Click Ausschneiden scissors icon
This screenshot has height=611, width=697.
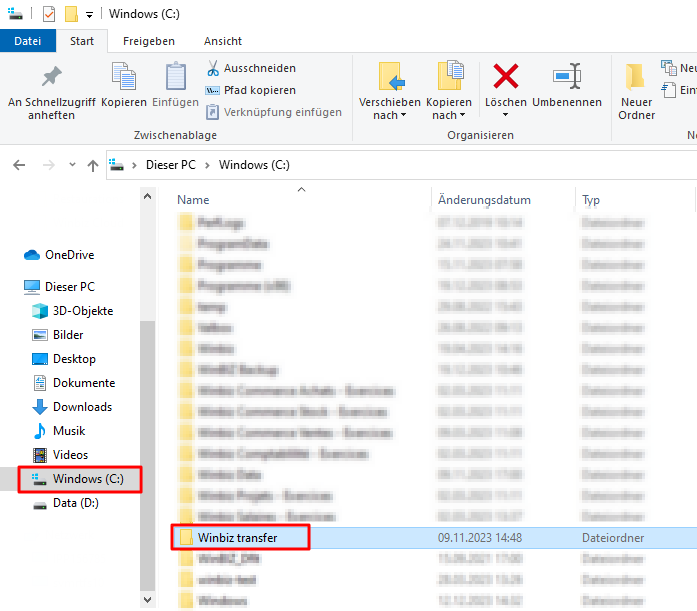point(214,68)
